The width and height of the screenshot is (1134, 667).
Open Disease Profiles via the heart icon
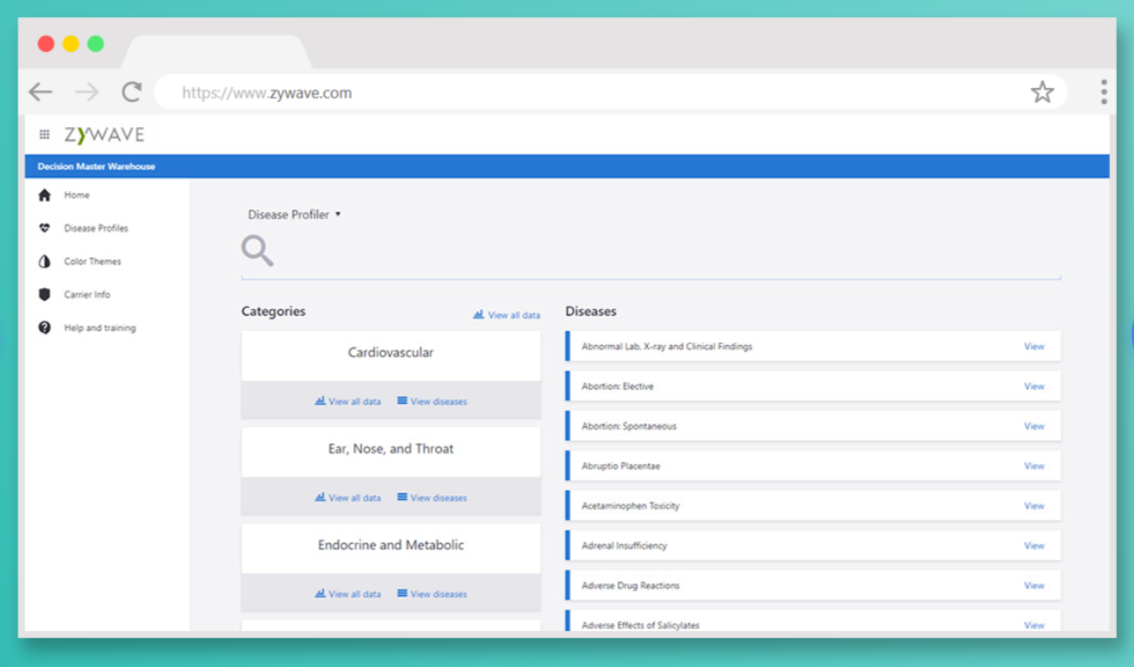tap(44, 228)
